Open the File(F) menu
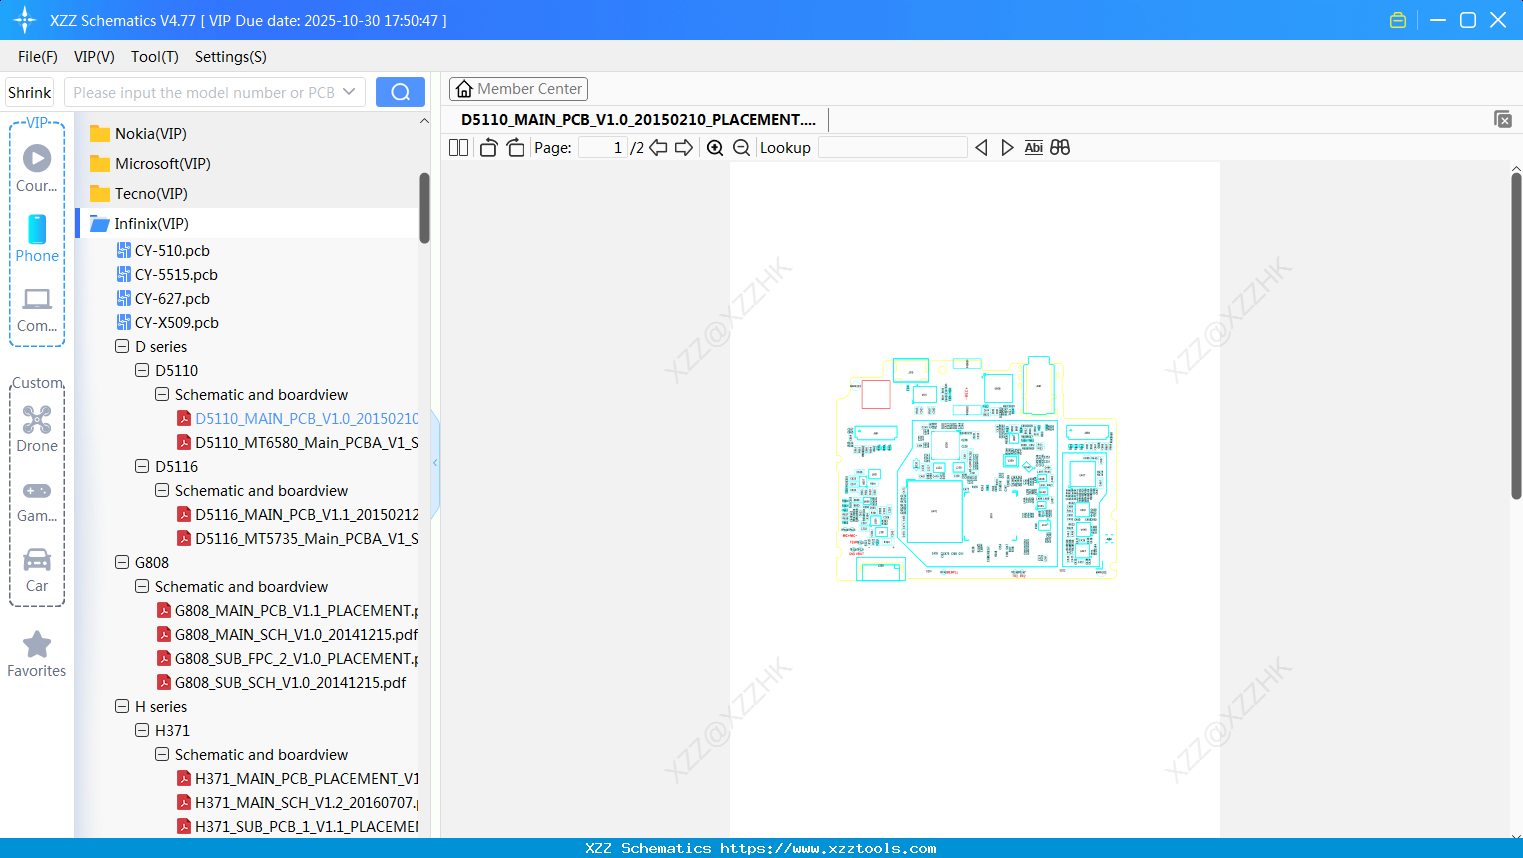 [x=37, y=57]
